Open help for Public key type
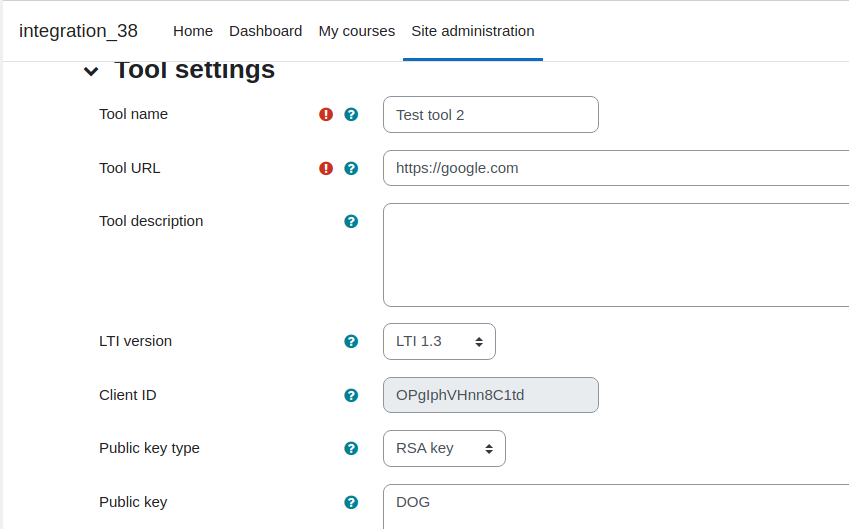Image resolution: width=849 pixels, height=529 pixels. pyautogui.click(x=351, y=448)
